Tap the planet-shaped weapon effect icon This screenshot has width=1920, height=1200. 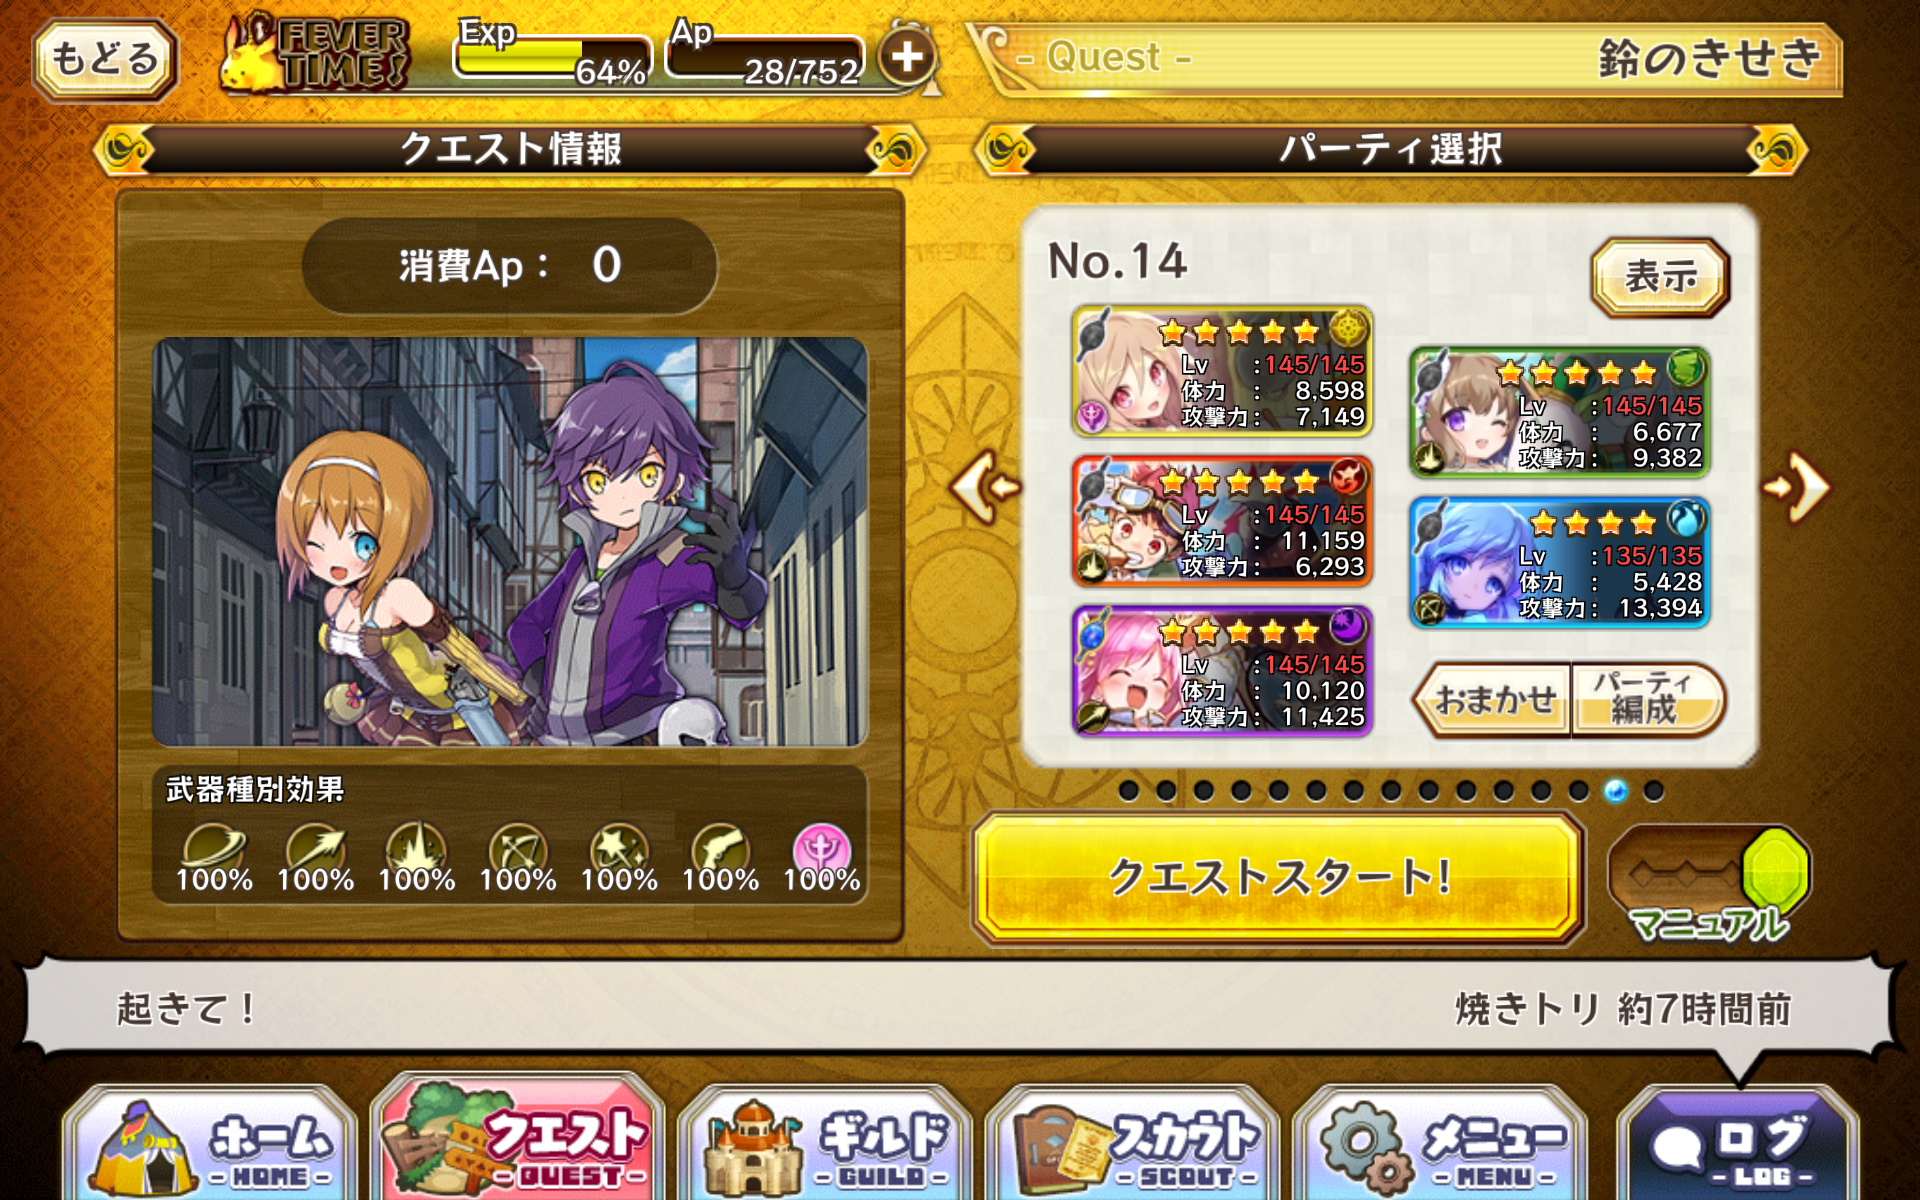pyautogui.click(x=214, y=850)
